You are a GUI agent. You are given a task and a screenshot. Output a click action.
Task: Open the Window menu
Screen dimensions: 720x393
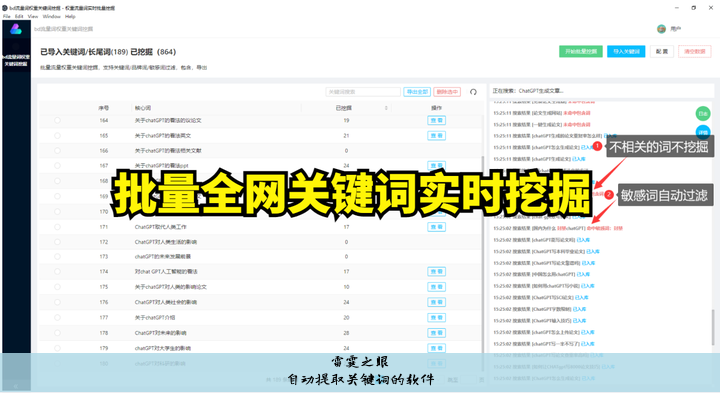point(51,16)
